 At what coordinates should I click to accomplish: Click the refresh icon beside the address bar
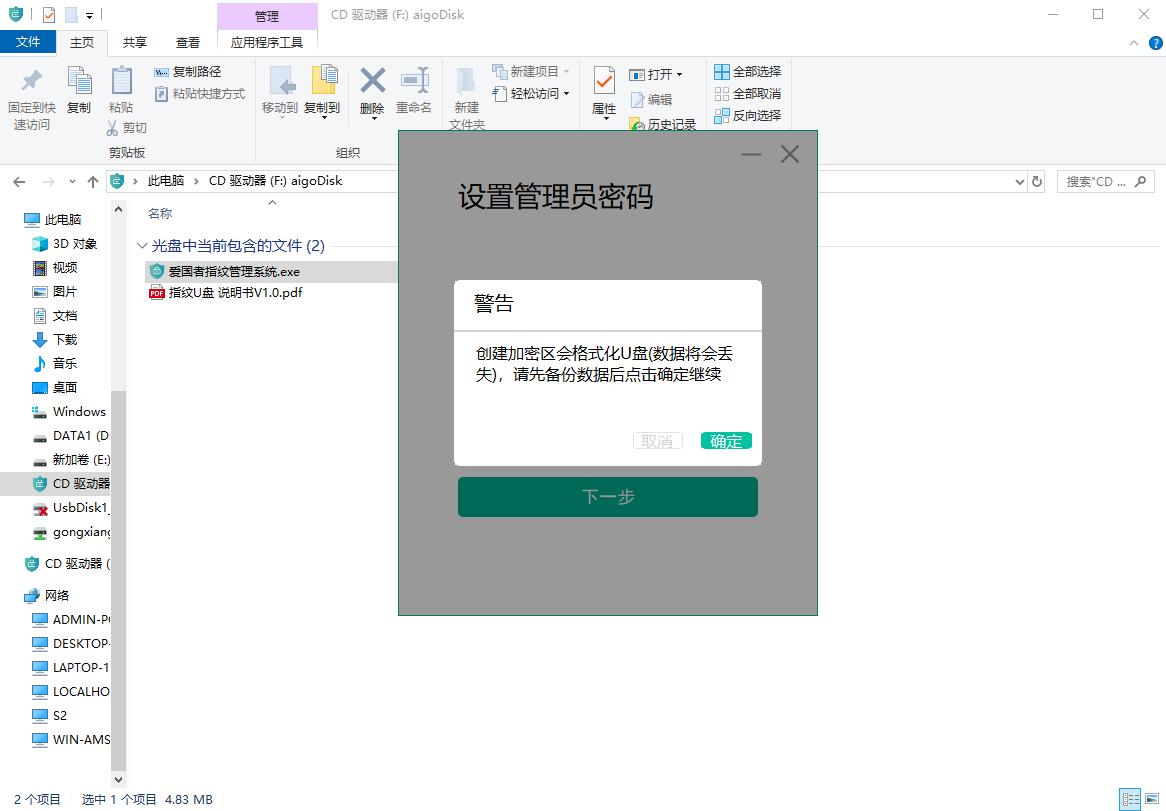[1037, 181]
